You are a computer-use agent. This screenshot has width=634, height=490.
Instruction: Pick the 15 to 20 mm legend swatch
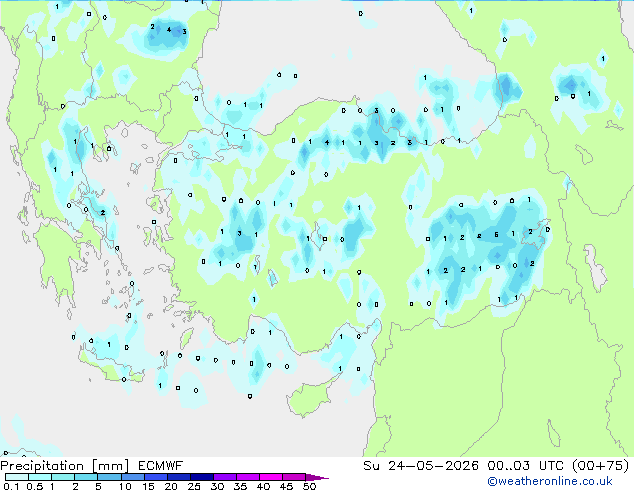(155, 477)
